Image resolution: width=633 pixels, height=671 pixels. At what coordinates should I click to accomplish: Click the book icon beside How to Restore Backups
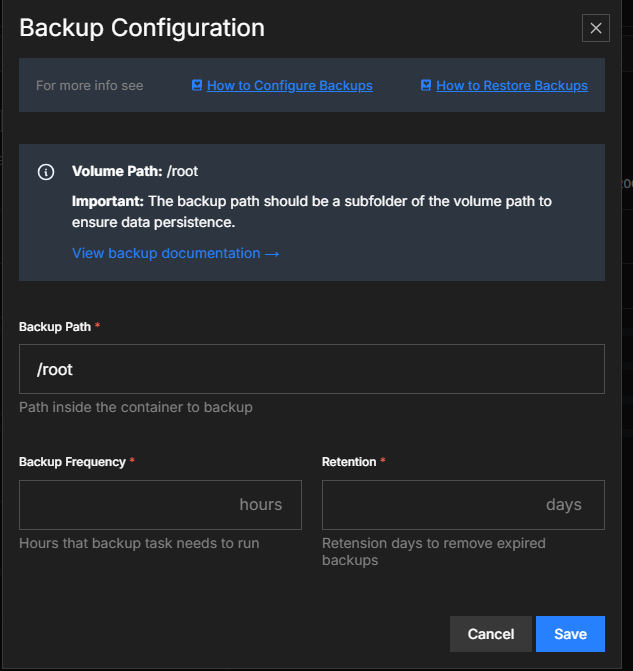(x=426, y=85)
